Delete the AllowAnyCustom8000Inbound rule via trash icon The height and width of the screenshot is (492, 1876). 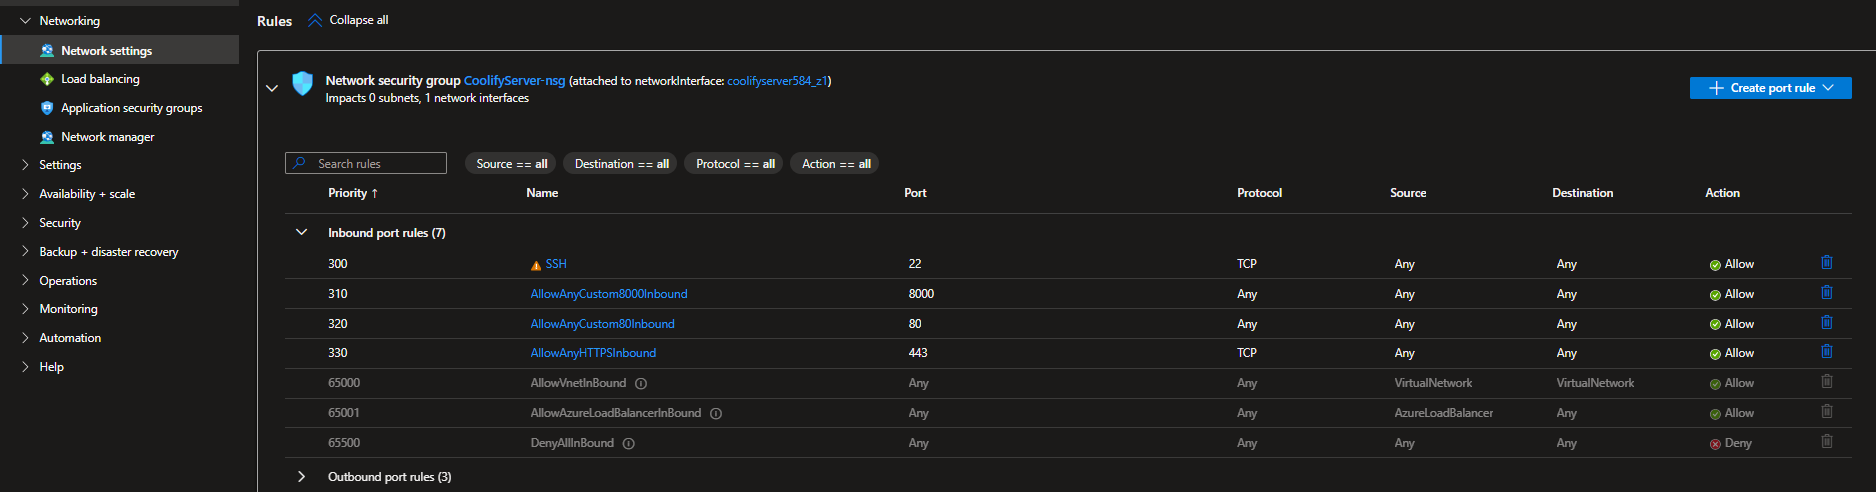pos(1826,293)
